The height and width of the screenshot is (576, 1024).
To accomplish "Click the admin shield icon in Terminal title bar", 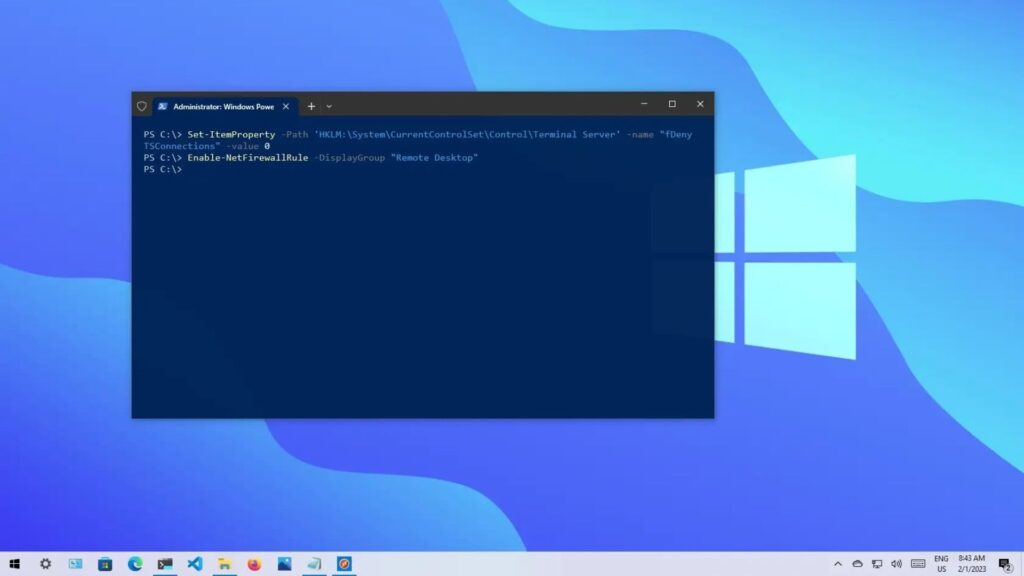I will coord(142,106).
